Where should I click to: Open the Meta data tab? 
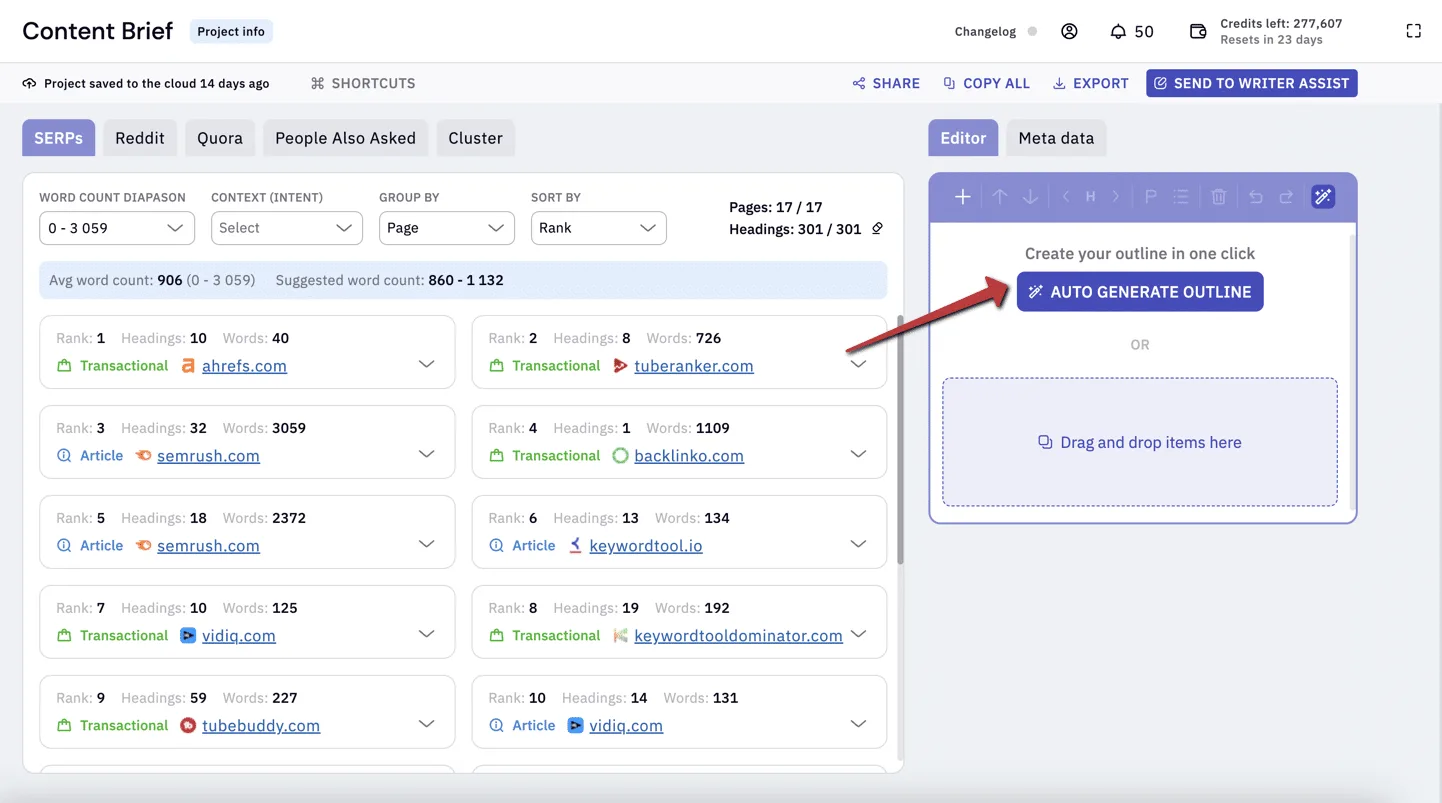coord(1056,138)
